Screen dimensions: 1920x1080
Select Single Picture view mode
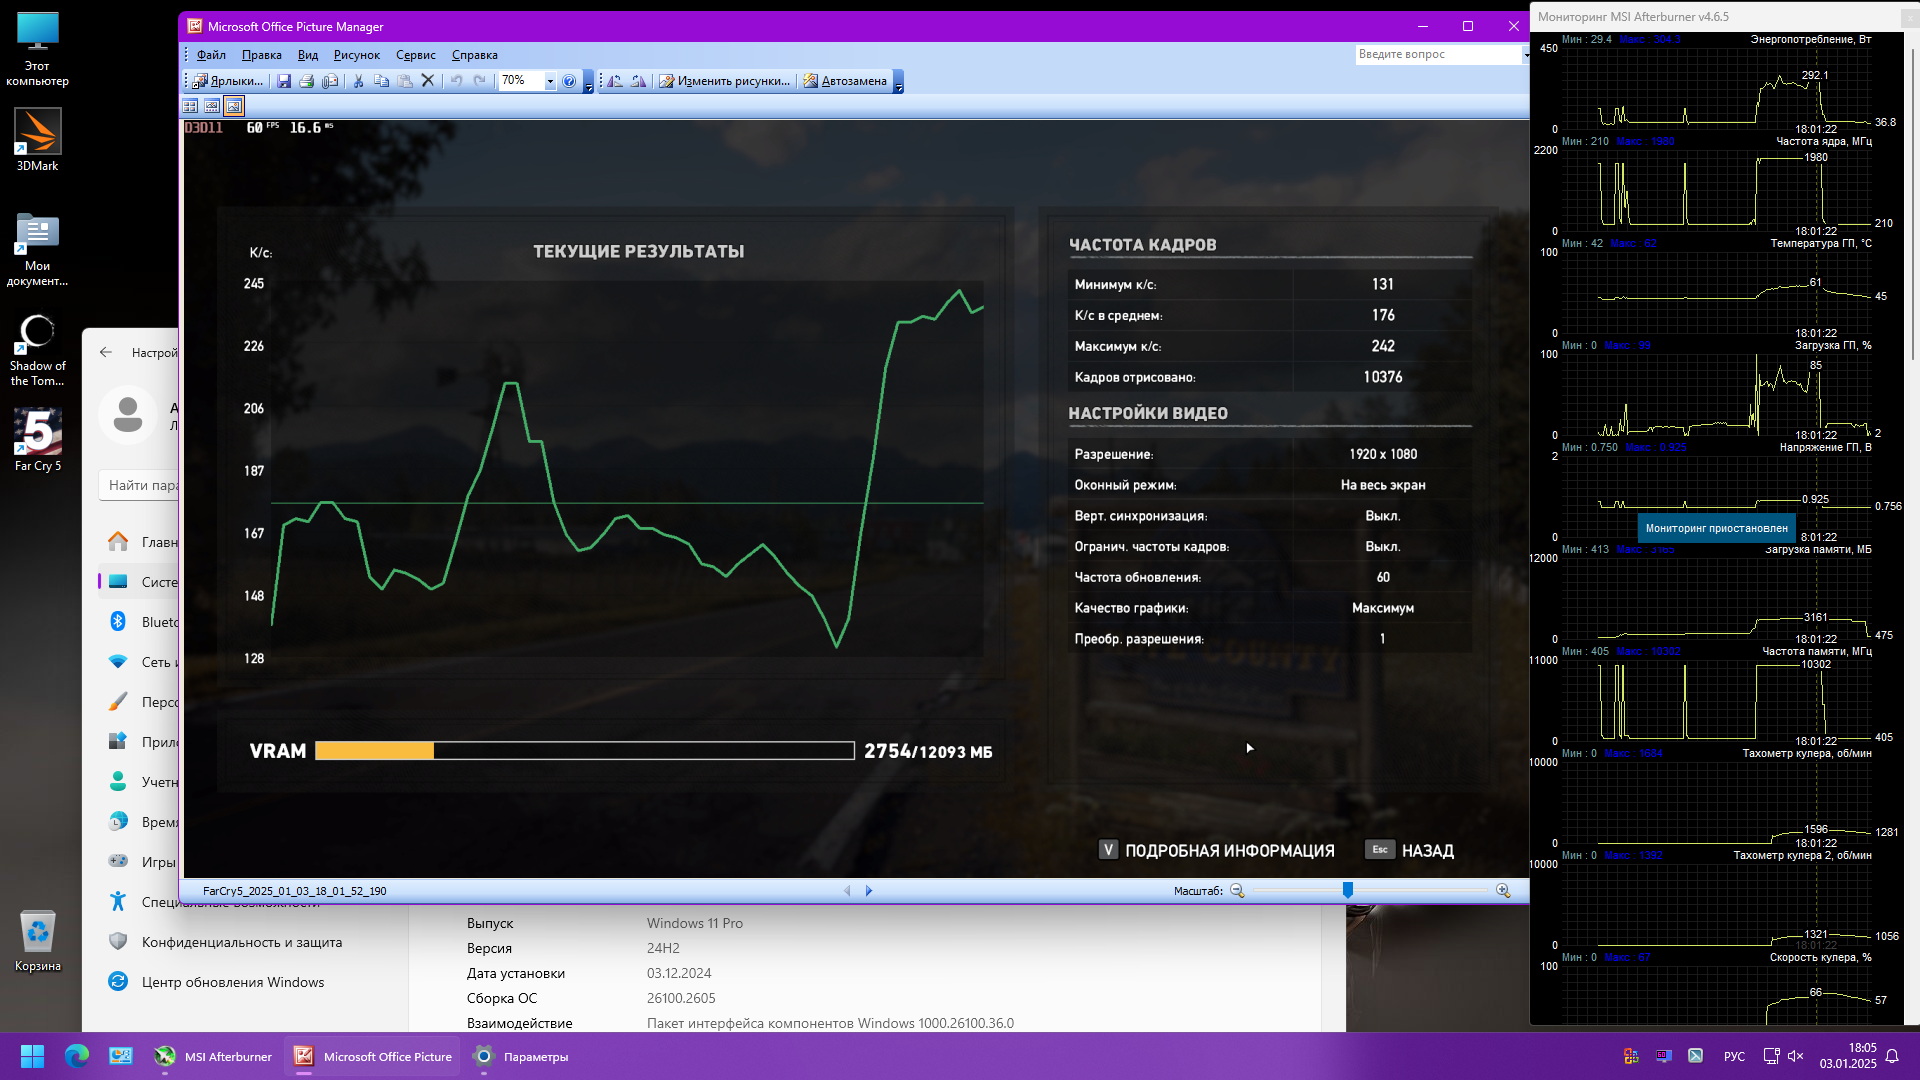(x=234, y=106)
